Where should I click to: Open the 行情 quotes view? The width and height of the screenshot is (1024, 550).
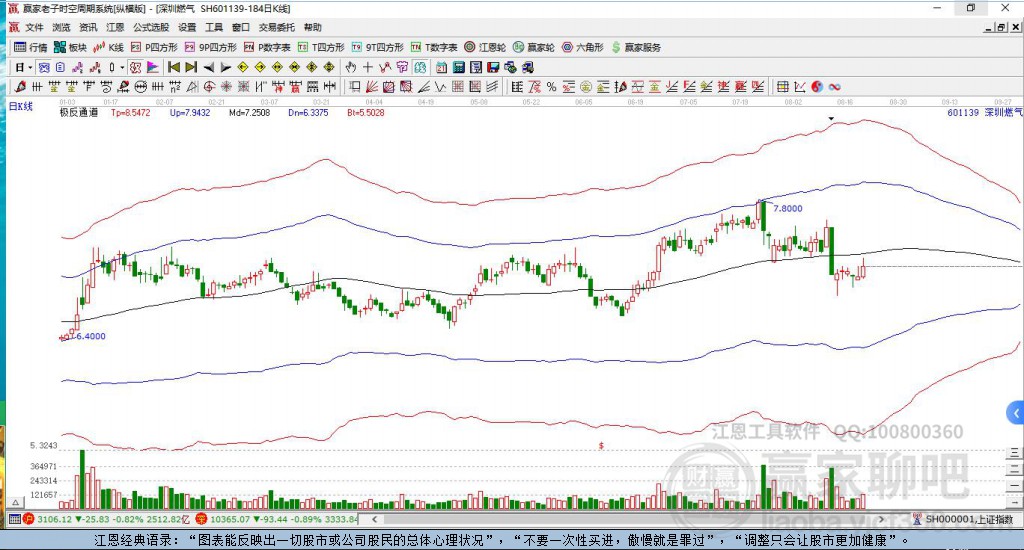tap(31, 47)
